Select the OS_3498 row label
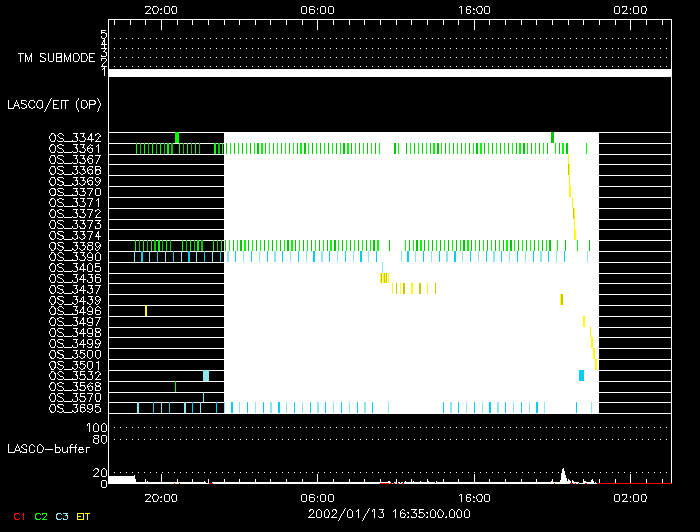 75,332
